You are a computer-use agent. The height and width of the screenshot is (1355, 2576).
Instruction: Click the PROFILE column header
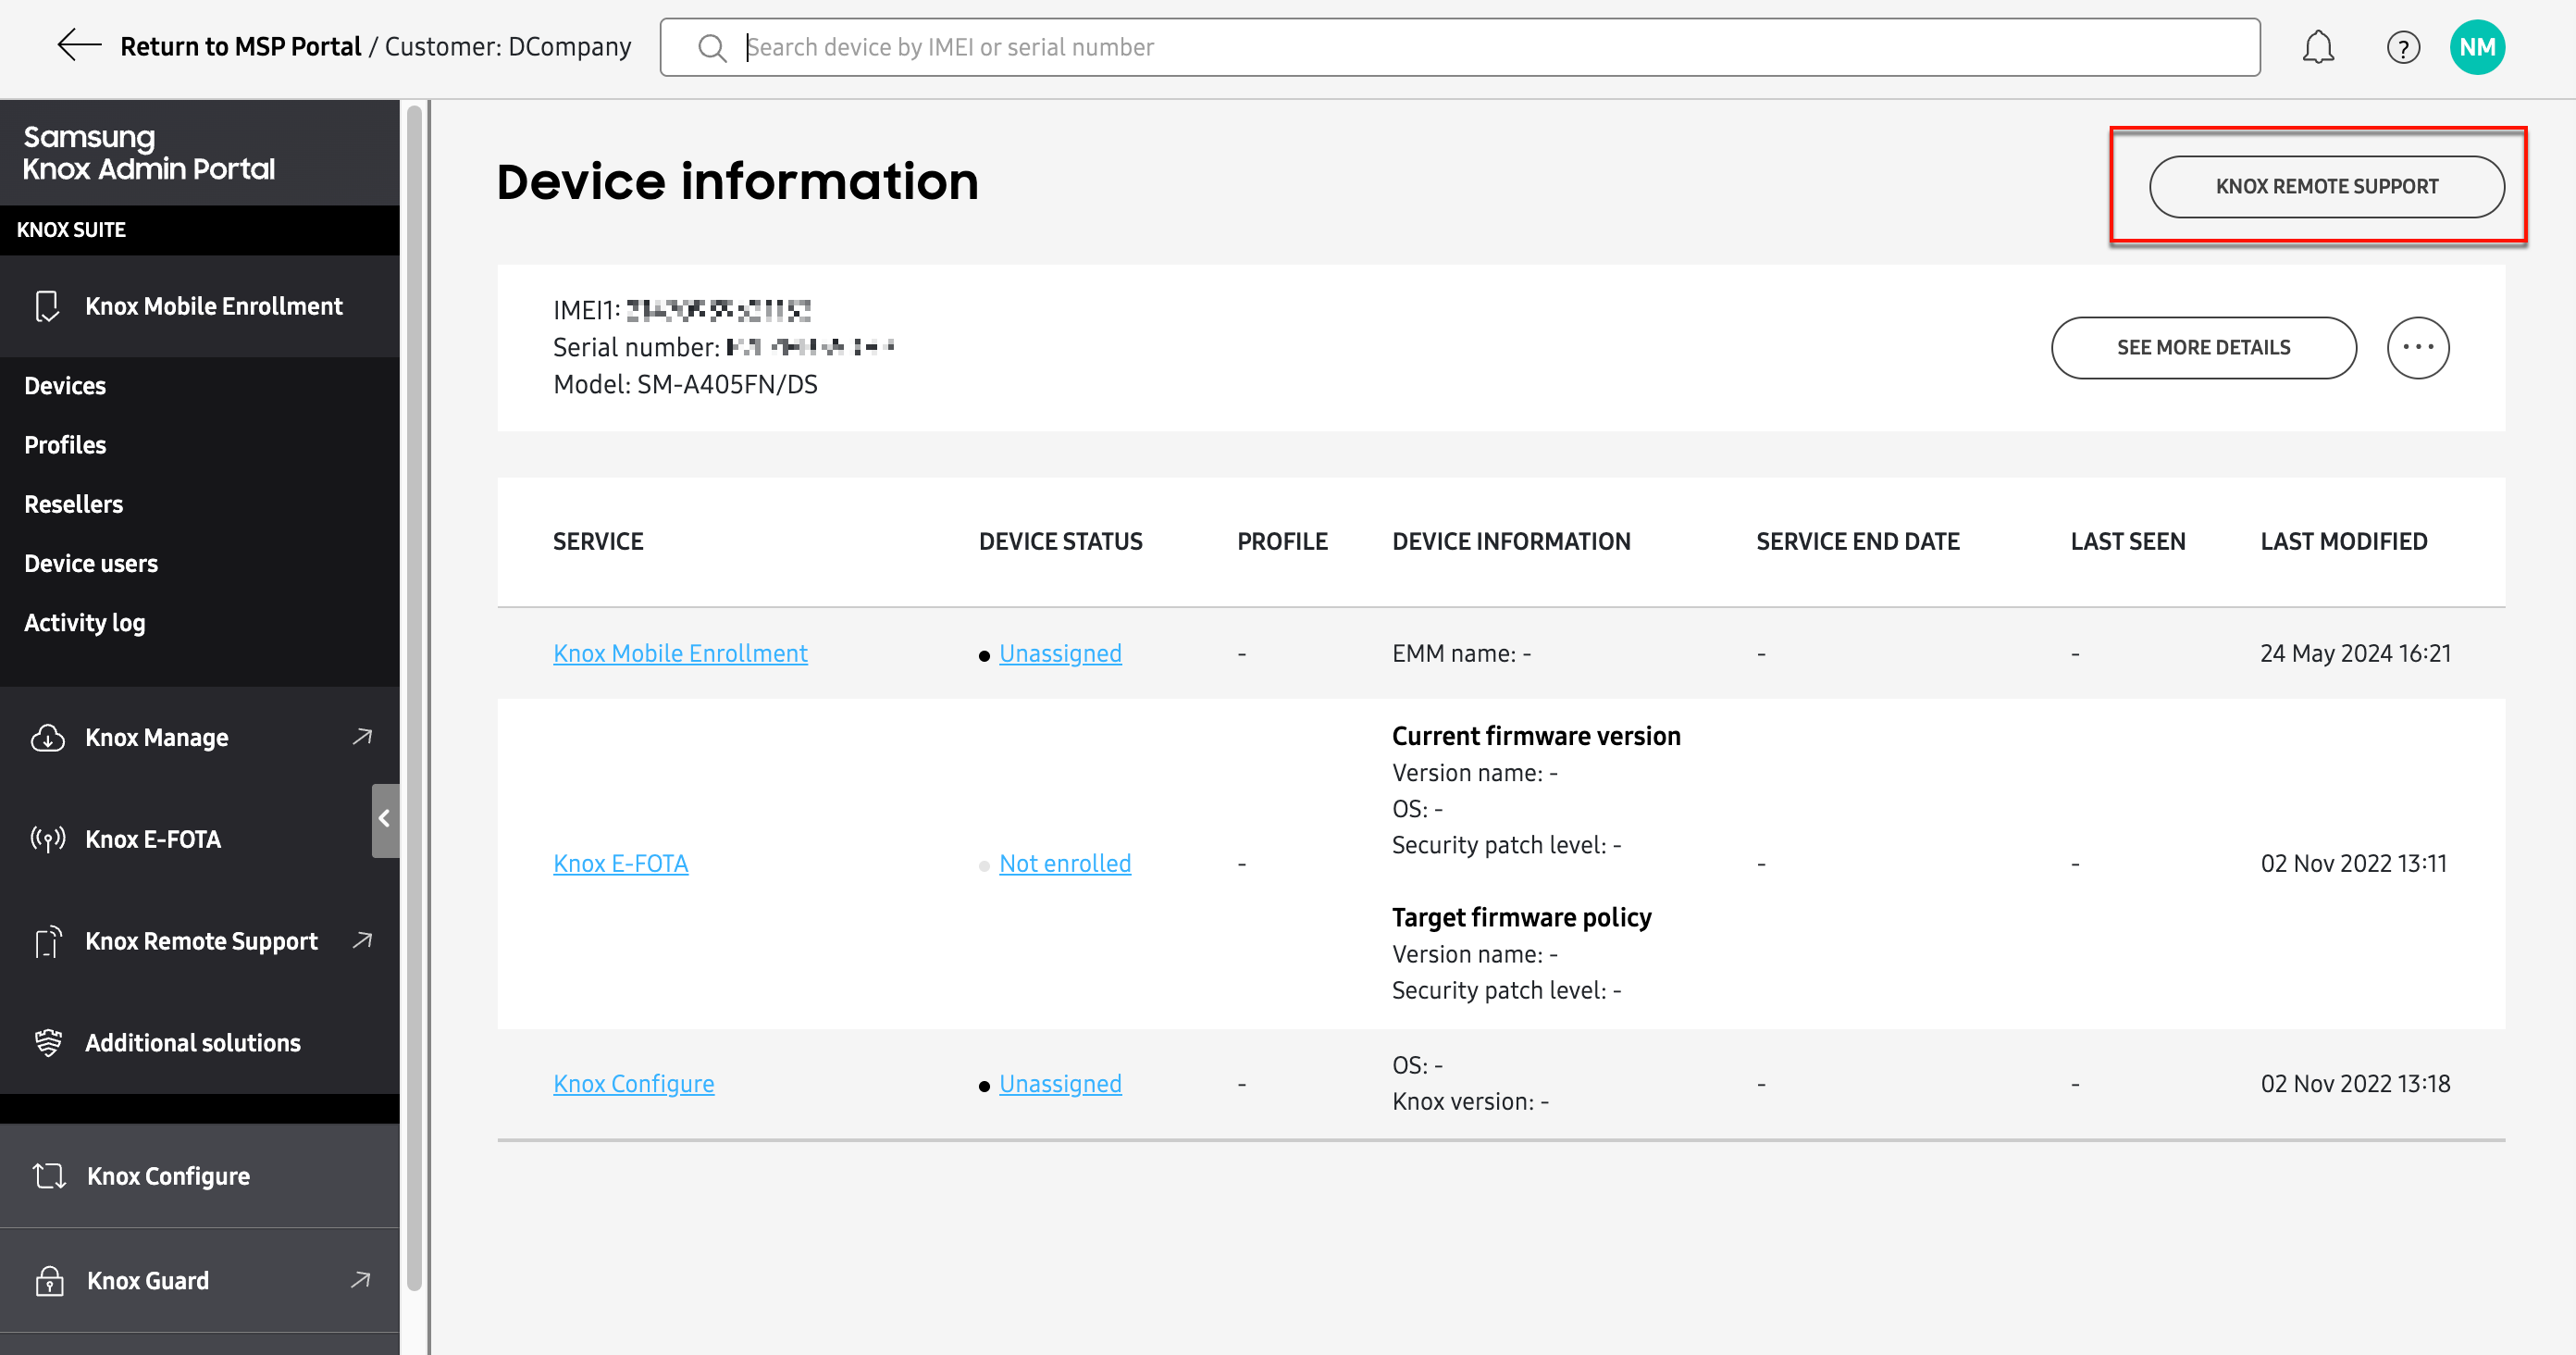point(1282,541)
